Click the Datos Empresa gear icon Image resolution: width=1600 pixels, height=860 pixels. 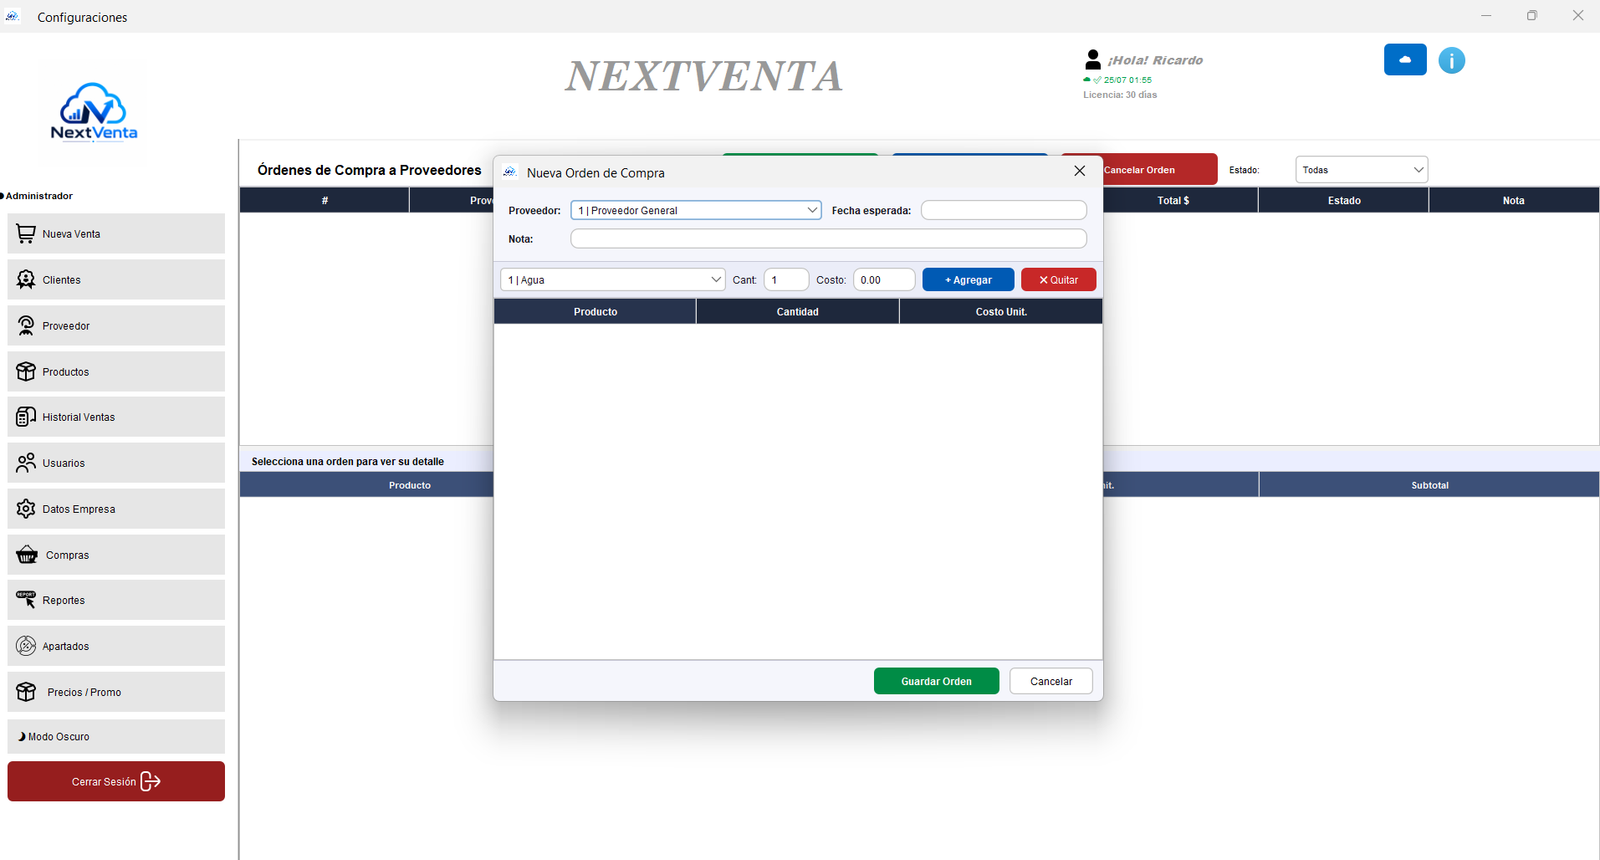click(x=26, y=509)
